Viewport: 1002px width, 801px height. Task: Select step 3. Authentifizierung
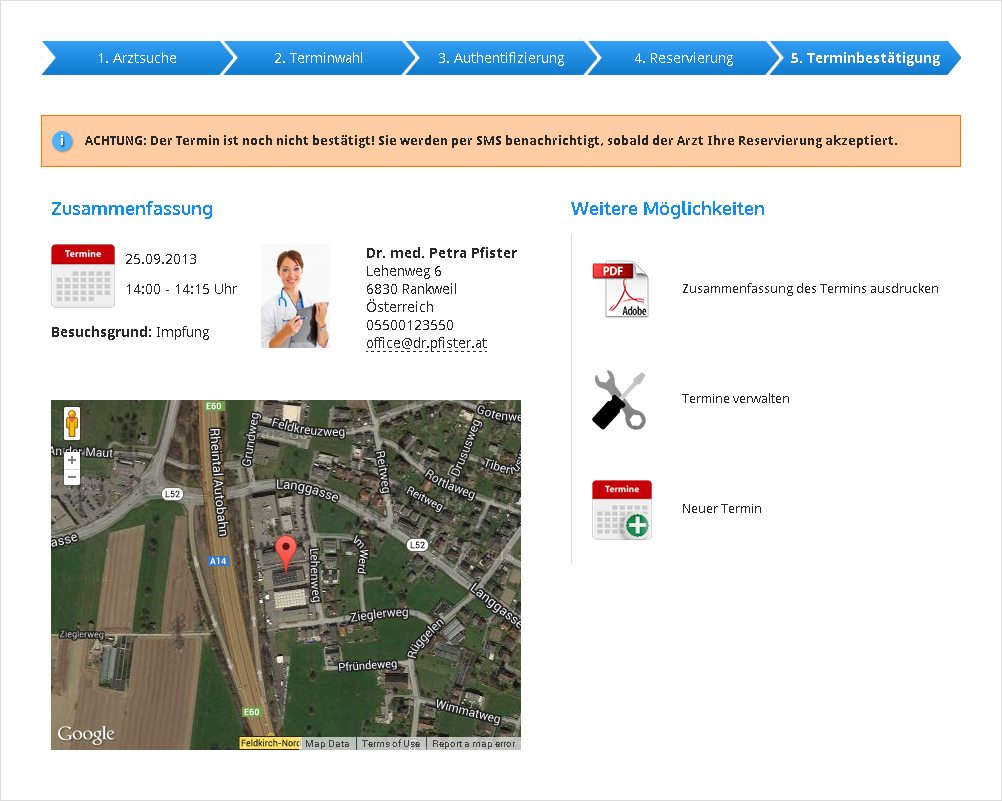(x=501, y=58)
